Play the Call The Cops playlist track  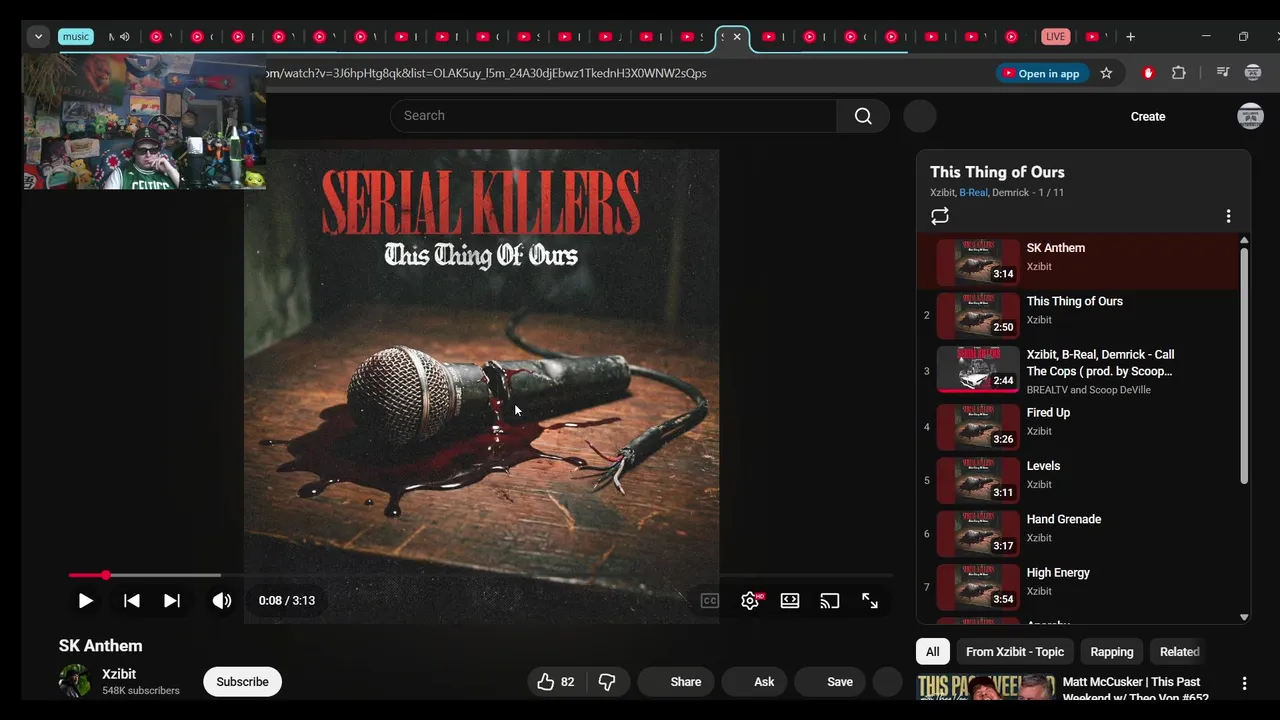pos(1078,371)
